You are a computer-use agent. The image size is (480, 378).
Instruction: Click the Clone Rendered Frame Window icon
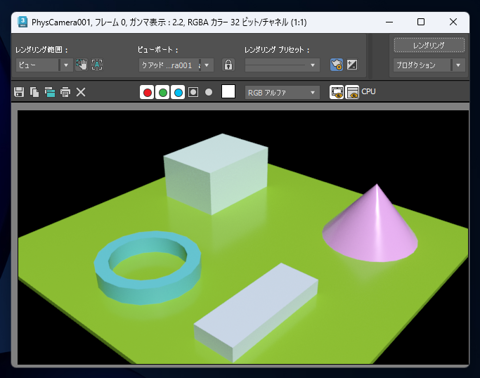point(50,92)
